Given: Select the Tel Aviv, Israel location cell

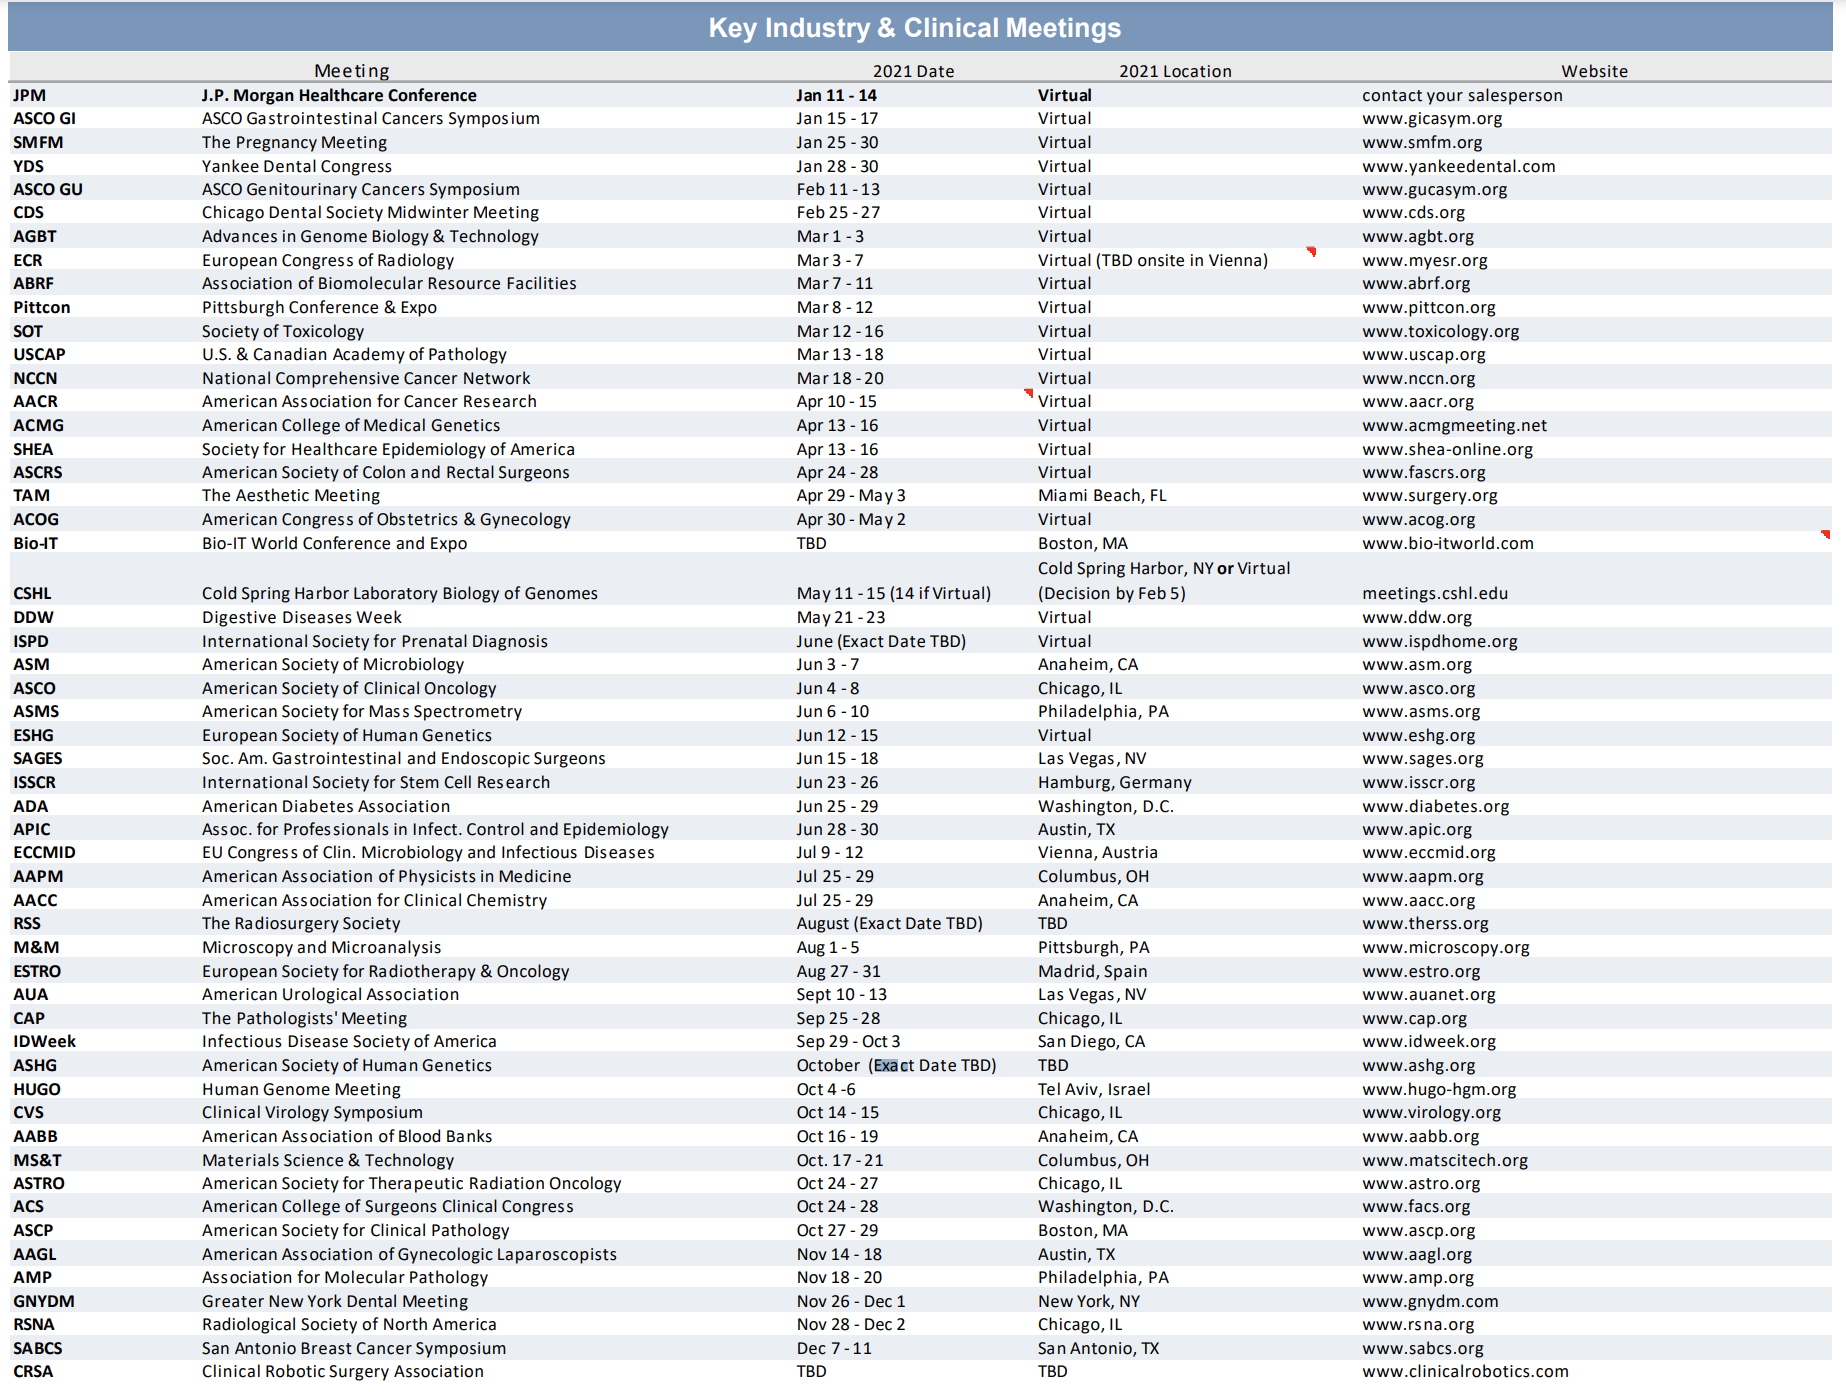Looking at the screenshot, I should [1094, 1090].
